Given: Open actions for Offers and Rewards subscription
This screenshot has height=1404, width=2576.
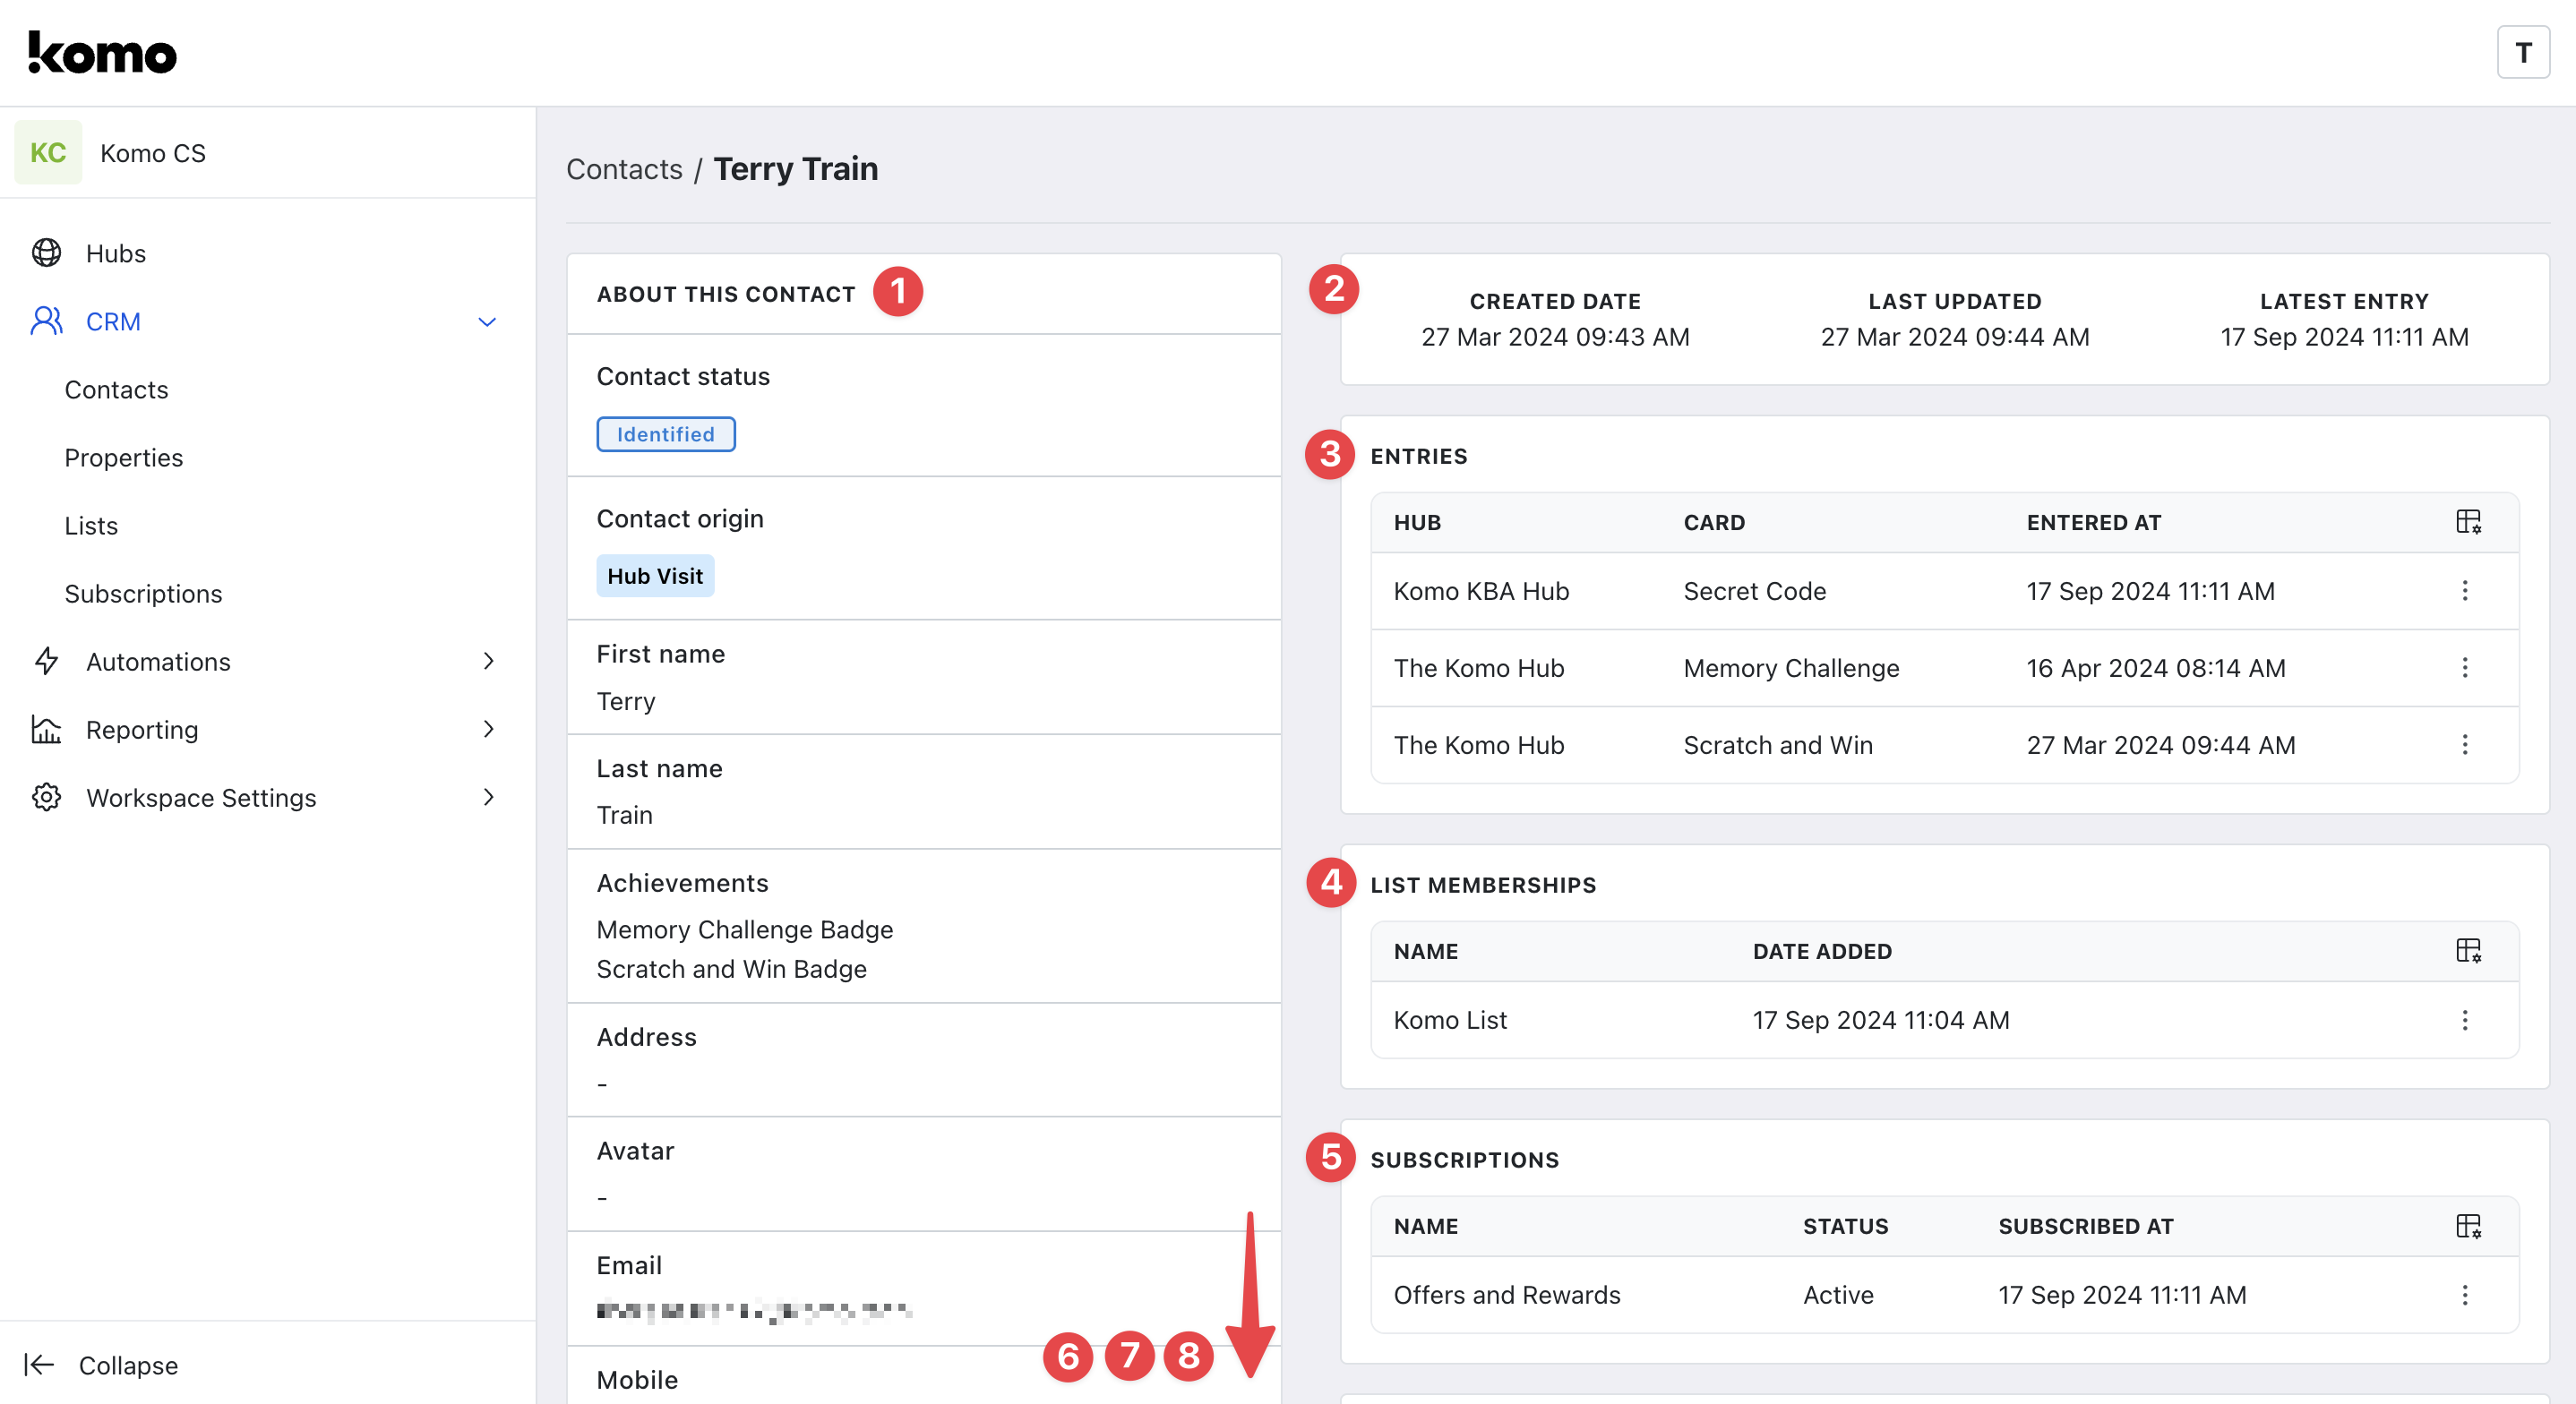Looking at the screenshot, I should (x=2464, y=1295).
